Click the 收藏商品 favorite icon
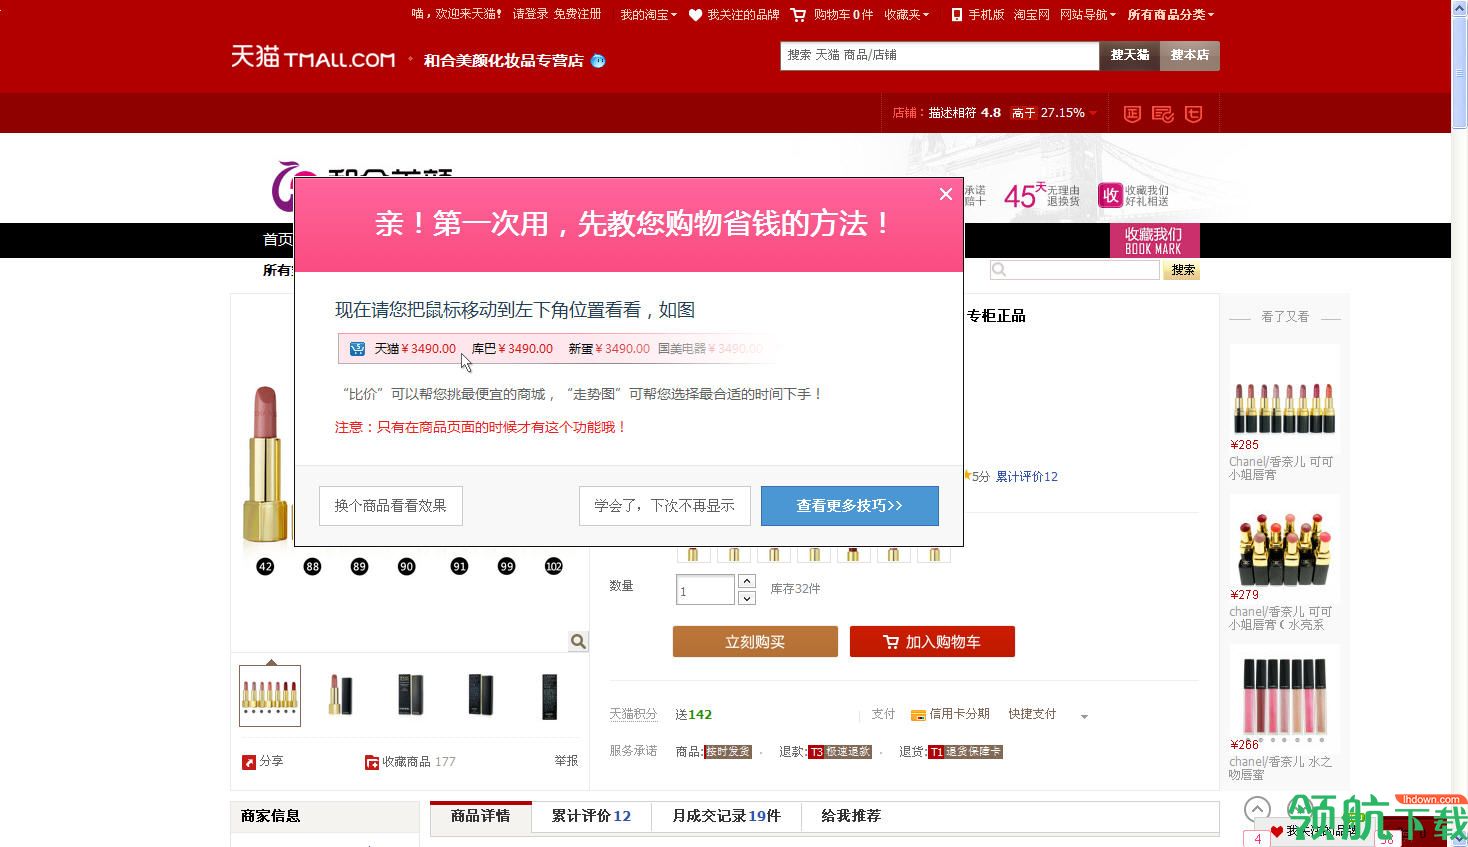The height and width of the screenshot is (847, 1468). point(372,761)
